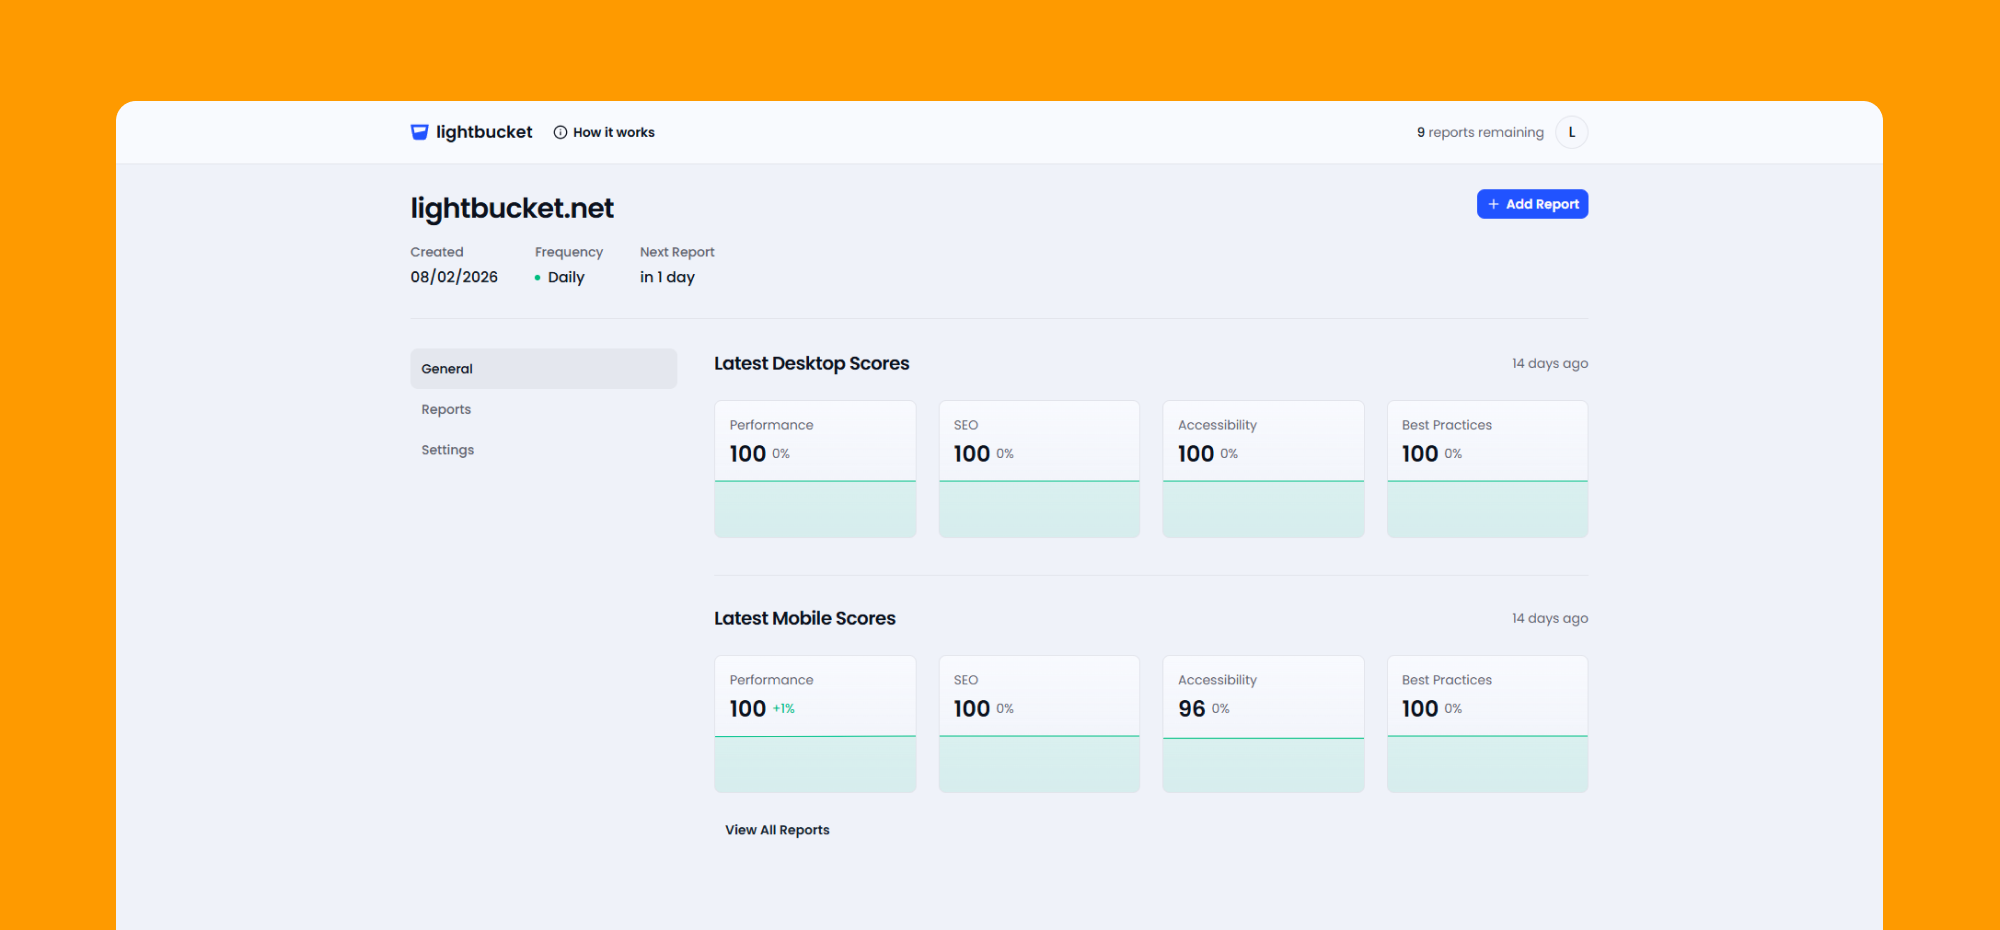Image resolution: width=2000 pixels, height=930 pixels.
Task: Open the desktop Performance score card
Action: click(815, 469)
